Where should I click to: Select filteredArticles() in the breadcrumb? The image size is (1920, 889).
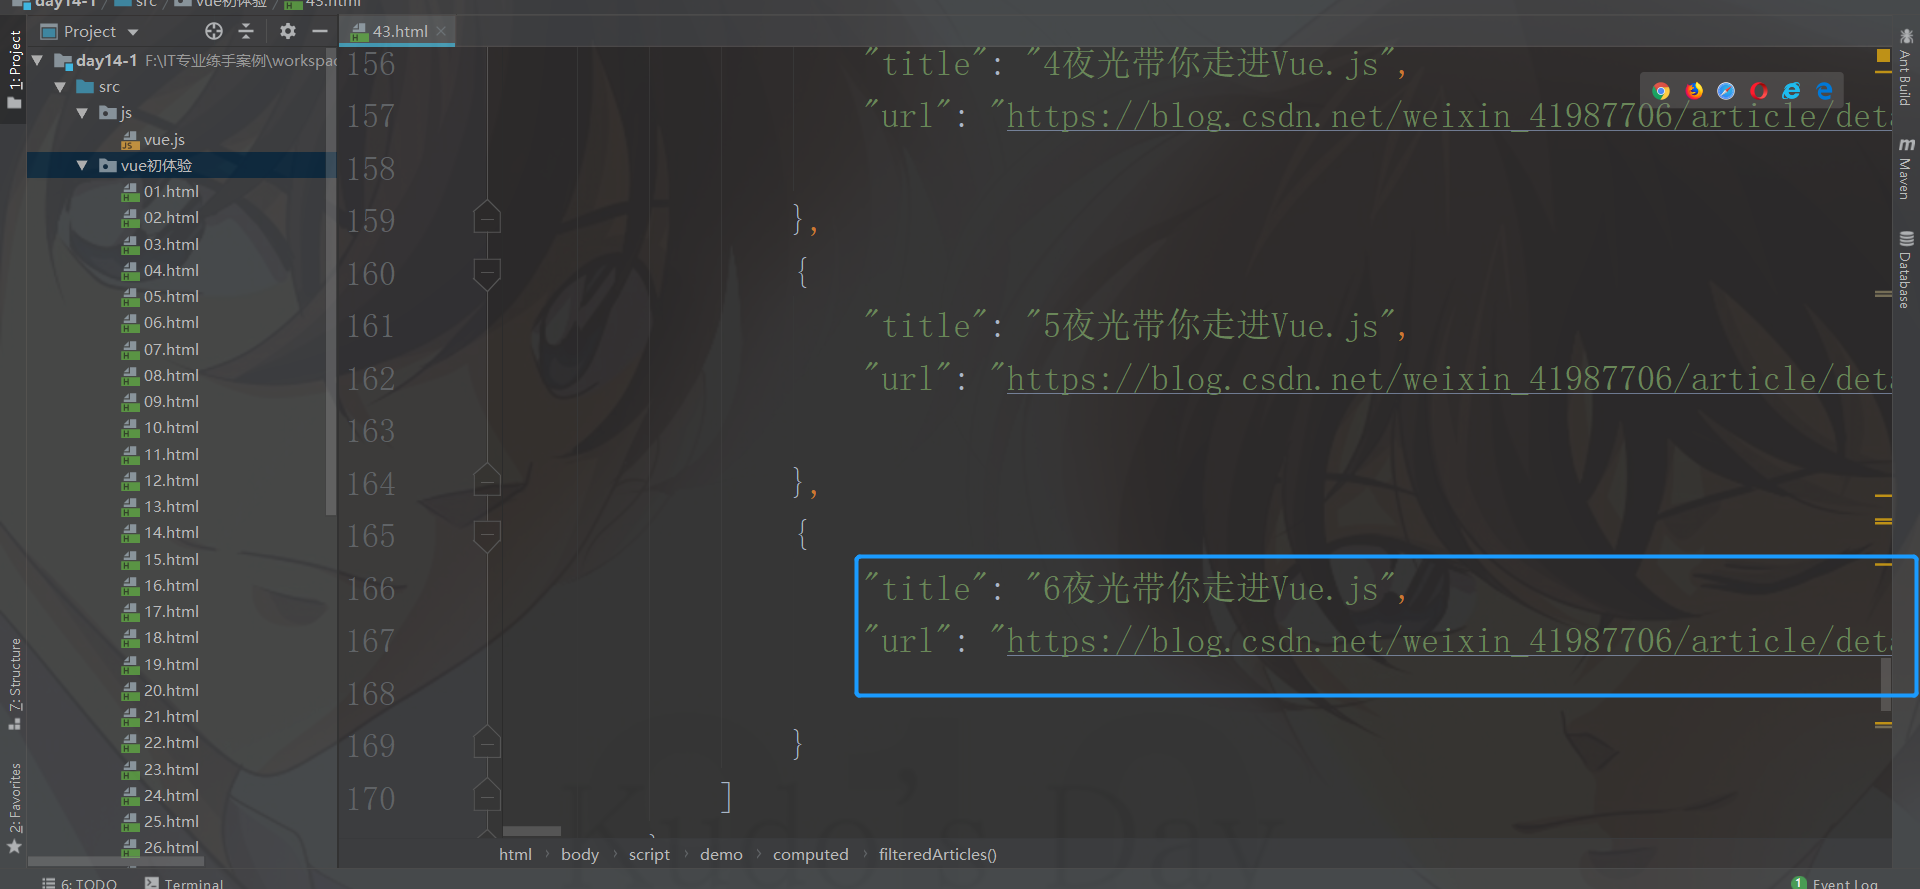click(x=938, y=854)
